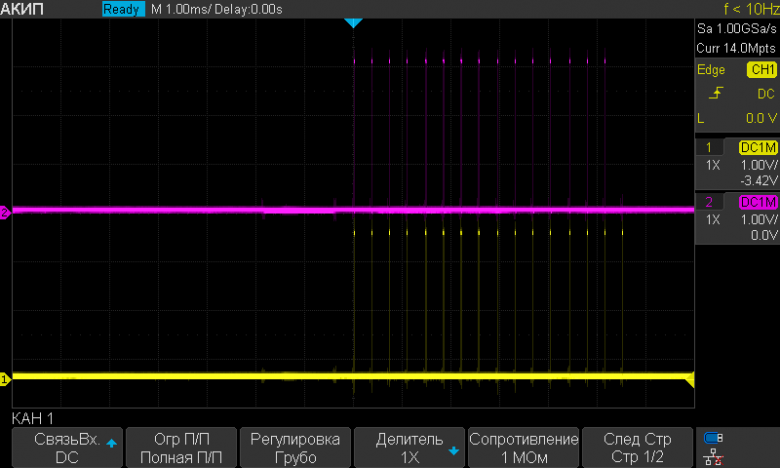This screenshot has width=780, height=468.
Task: Click the trigger DC coupling label
Action: click(x=766, y=94)
